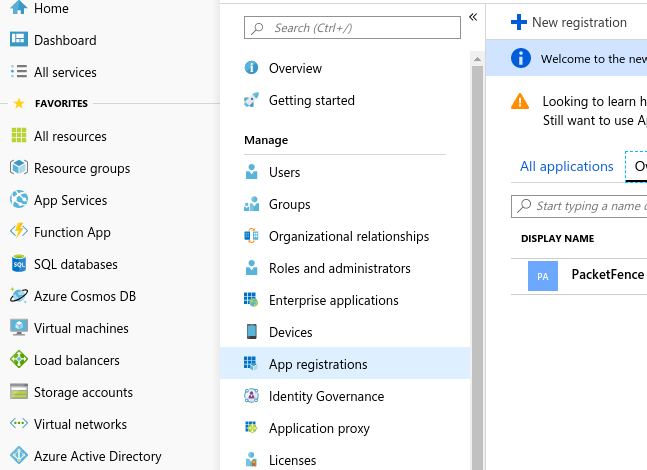Open App registrations menu item

pyautogui.click(x=318, y=364)
